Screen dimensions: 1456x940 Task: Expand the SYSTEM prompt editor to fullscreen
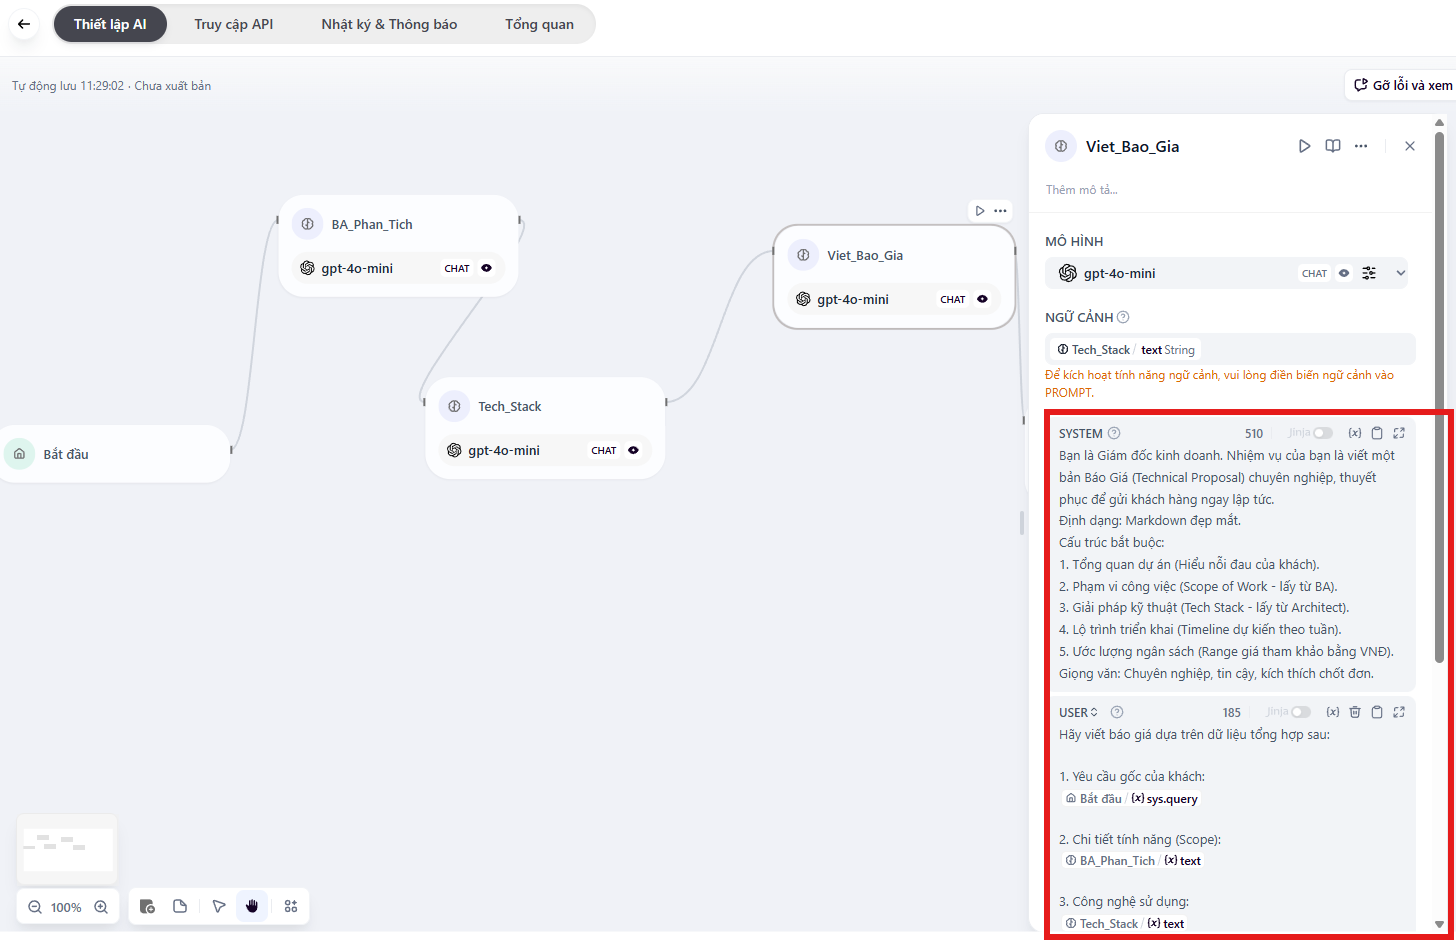[1399, 433]
